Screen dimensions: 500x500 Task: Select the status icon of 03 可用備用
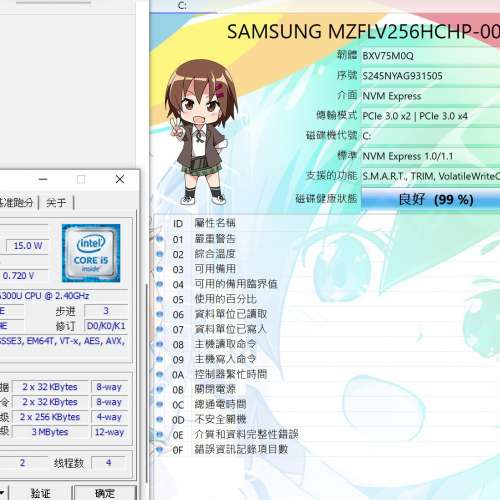coord(160,269)
